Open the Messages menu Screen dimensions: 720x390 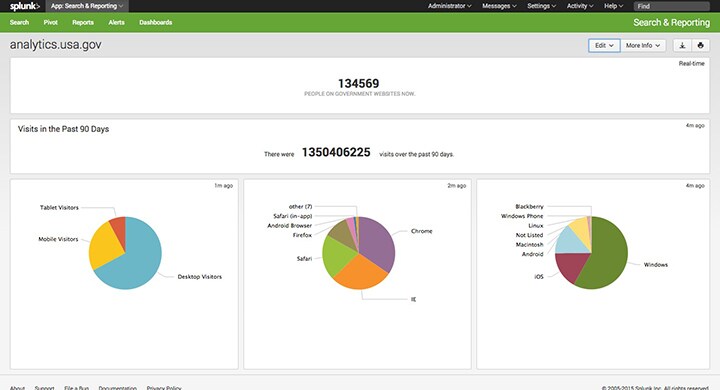(x=499, y=6)
